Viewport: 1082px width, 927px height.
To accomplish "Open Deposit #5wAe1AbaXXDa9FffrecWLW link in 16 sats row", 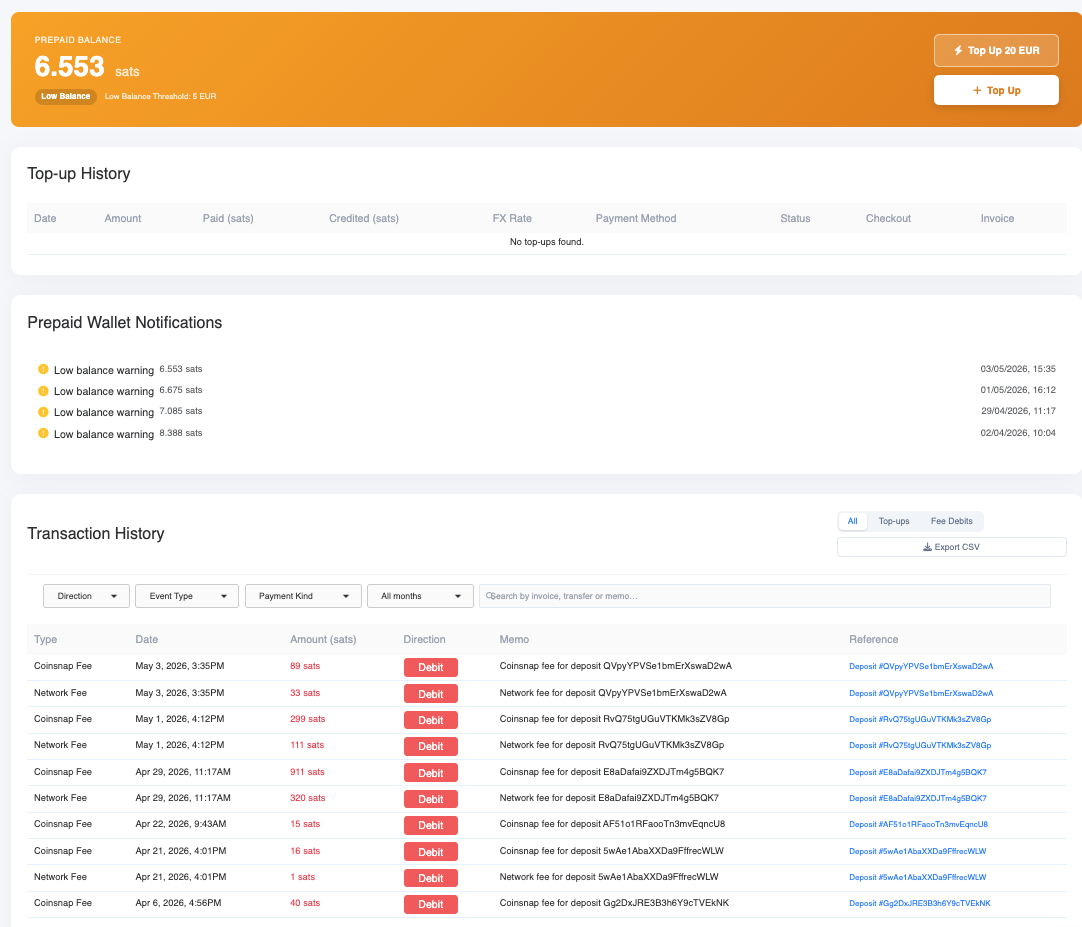I will pos(917,851).
